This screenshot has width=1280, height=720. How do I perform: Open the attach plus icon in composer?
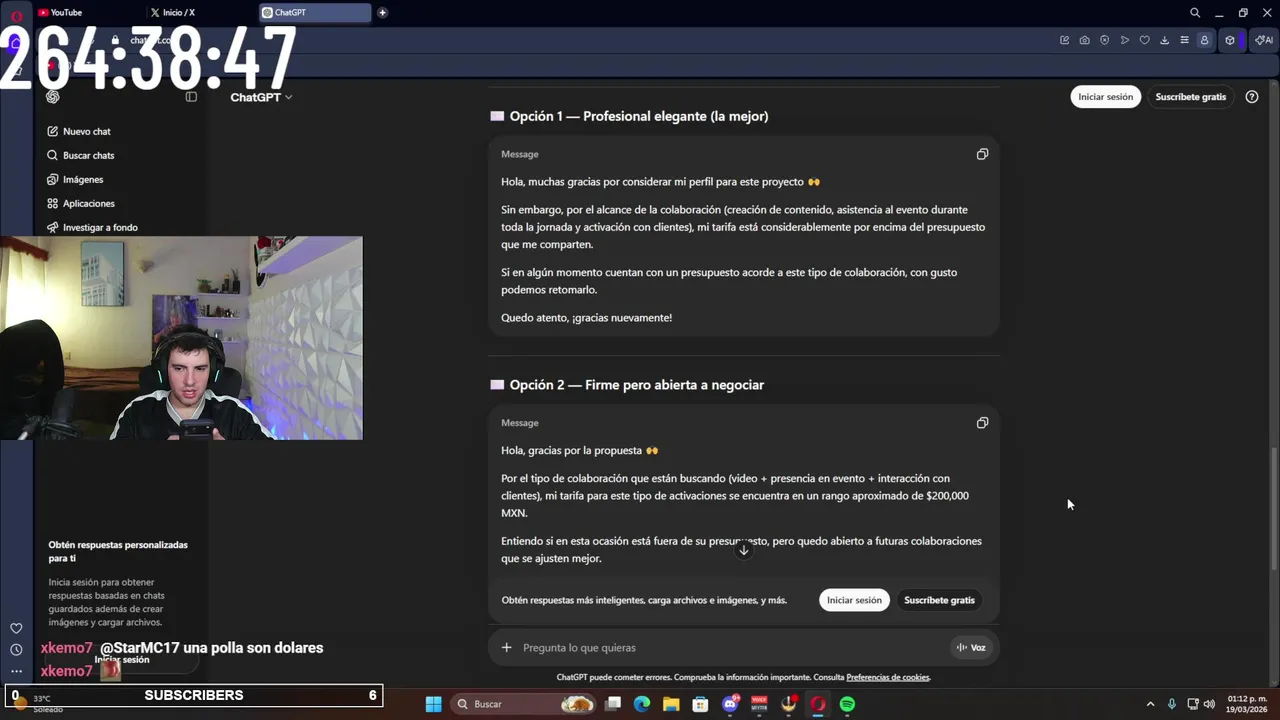coord(506,647)
